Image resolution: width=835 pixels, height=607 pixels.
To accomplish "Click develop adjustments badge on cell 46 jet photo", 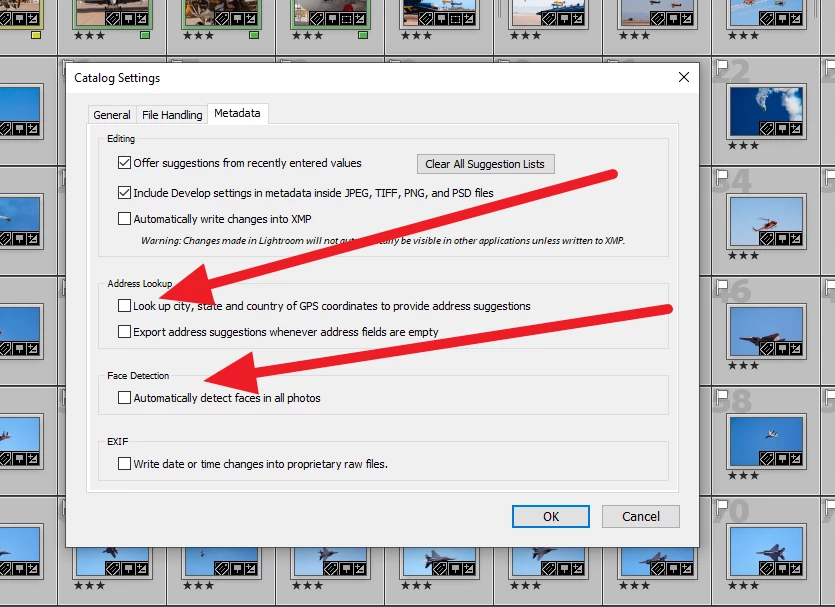I will point(795,349).
